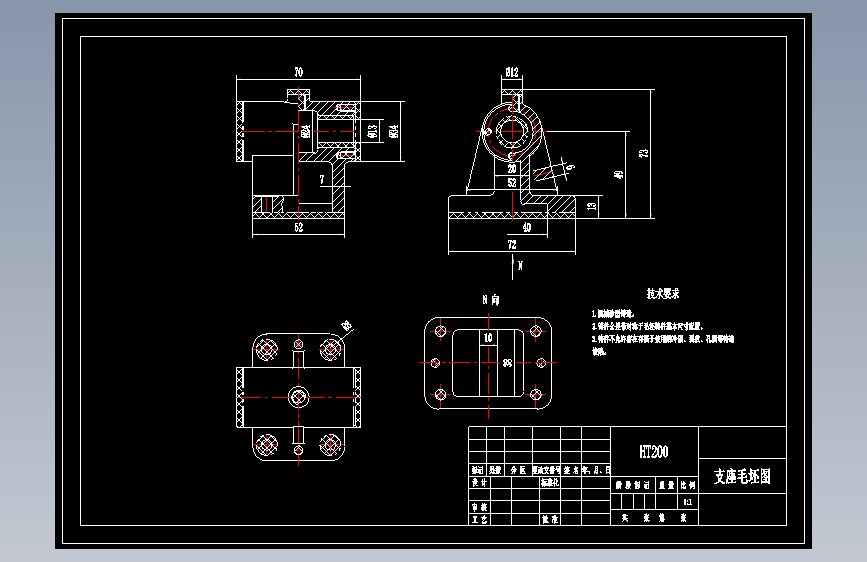Click the "72" base width dimension
This screenshot has height=562, width=867.
pyautogui.click(x=512, y=244)
